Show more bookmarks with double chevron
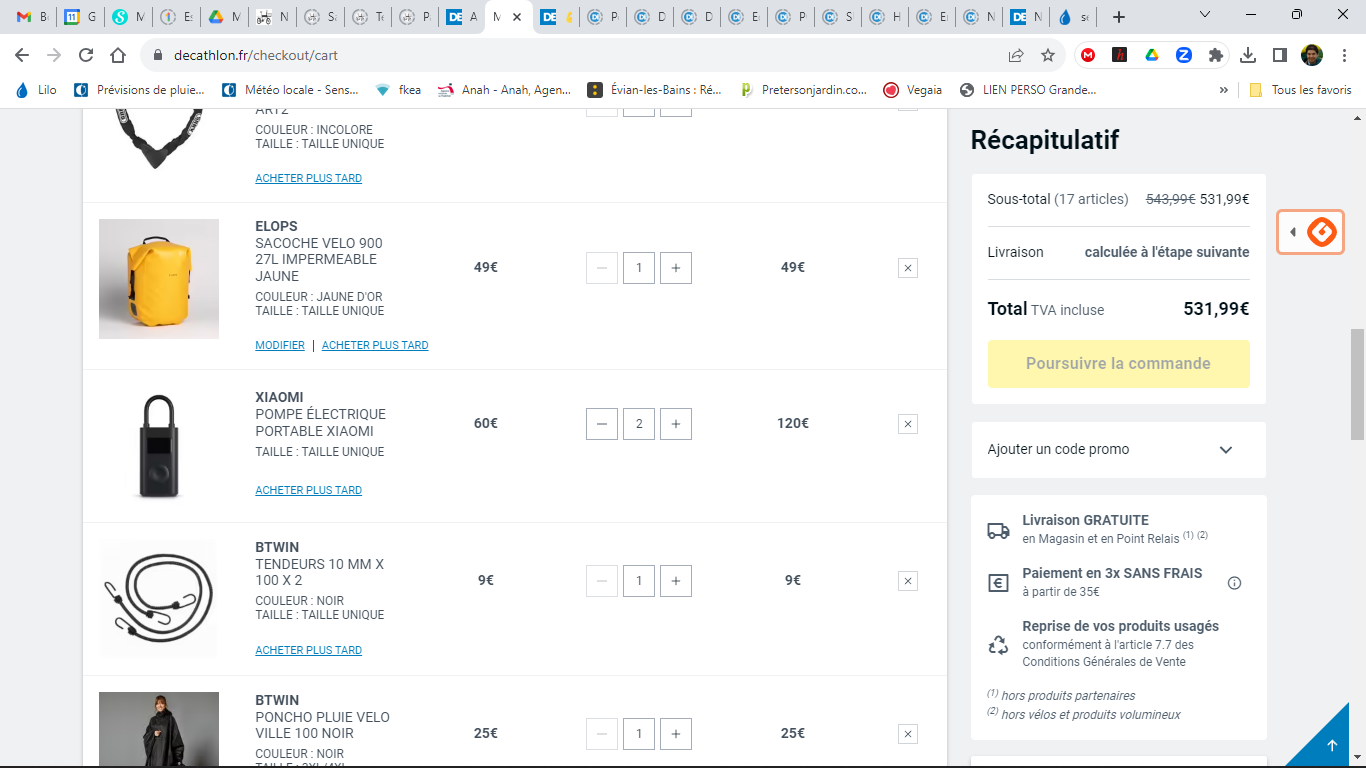 click(1223, 90)
